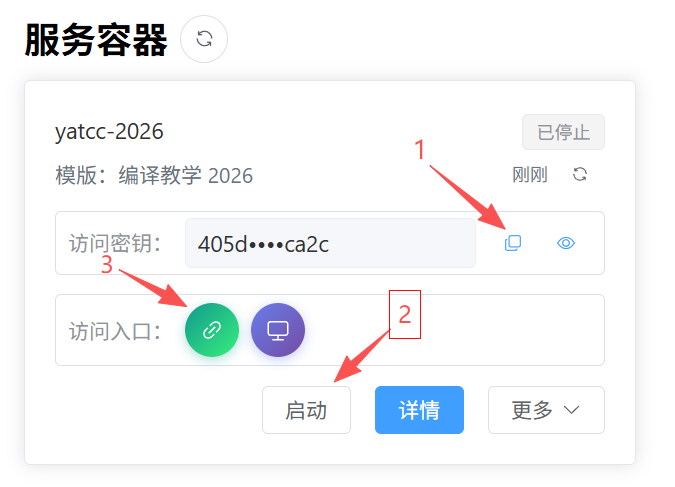675x487 pixels.
Task: Open container 详情 details
Action: tap(419, 410)
